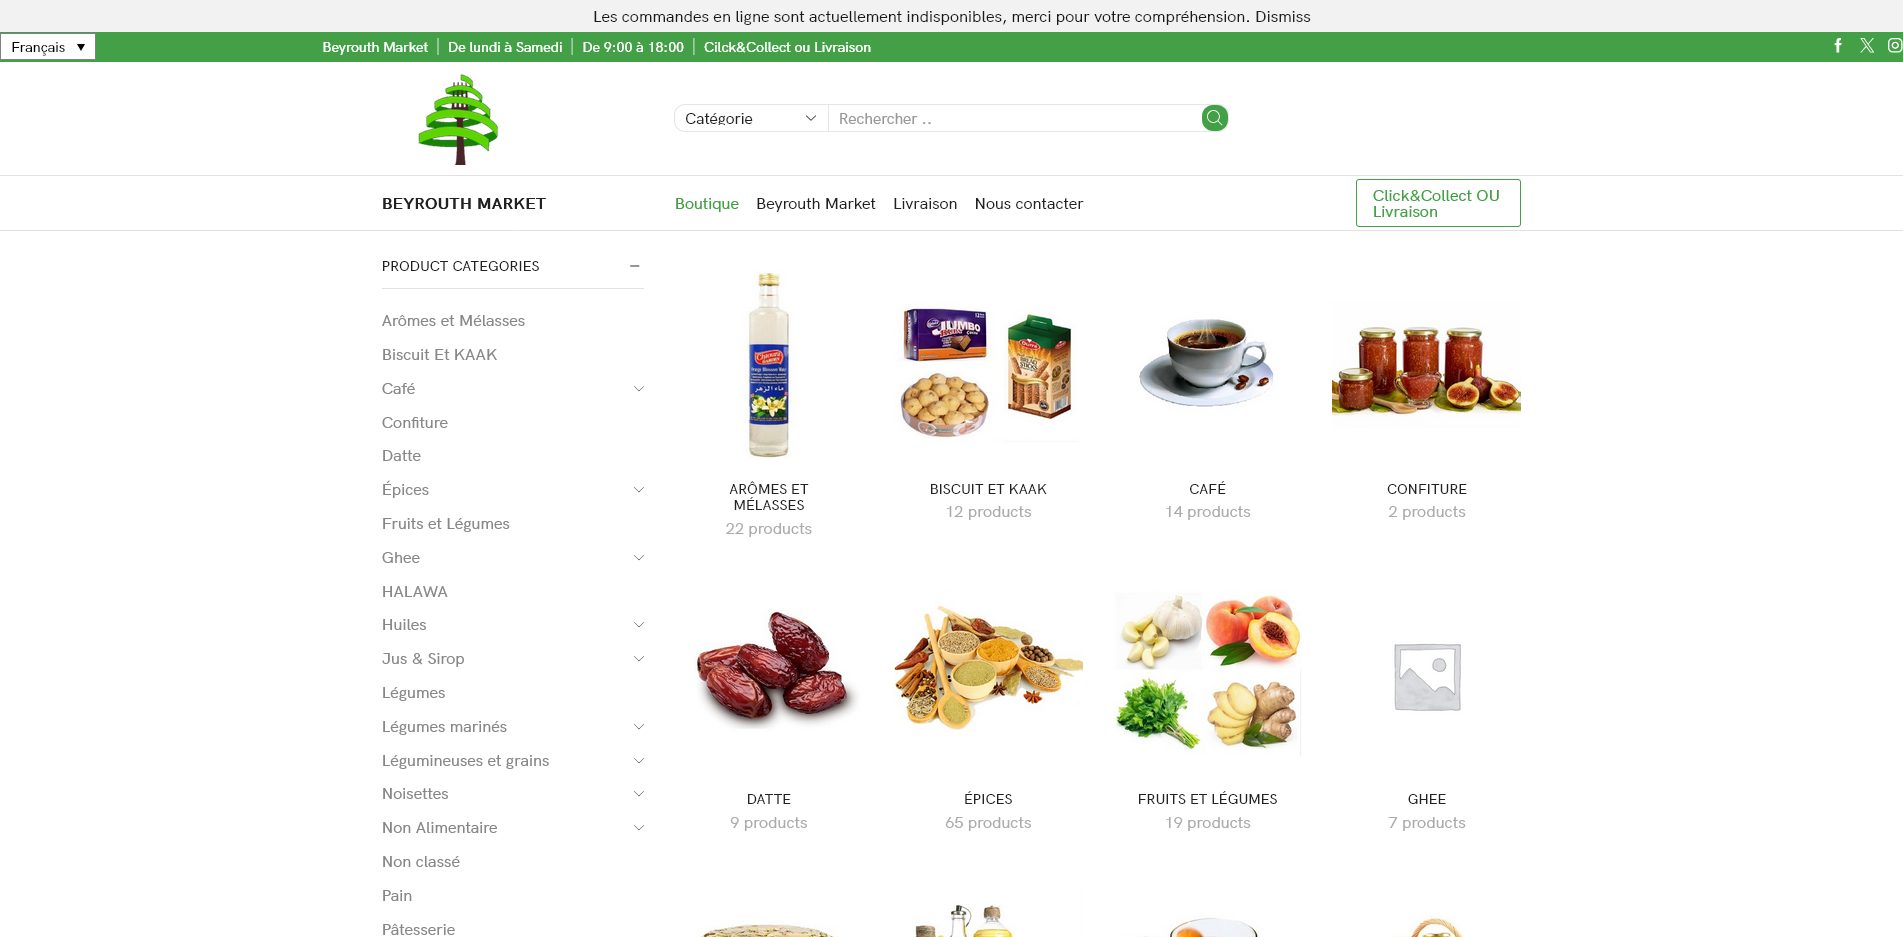The width and height of the screenshot is (1903, 937).
Task: Open the Facebook social icon
Action: click(1838, 46)
